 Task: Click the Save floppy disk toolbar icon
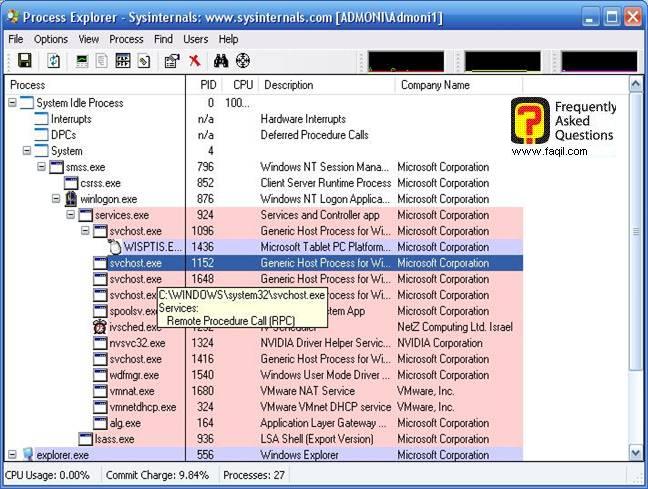tap(25, 61)
